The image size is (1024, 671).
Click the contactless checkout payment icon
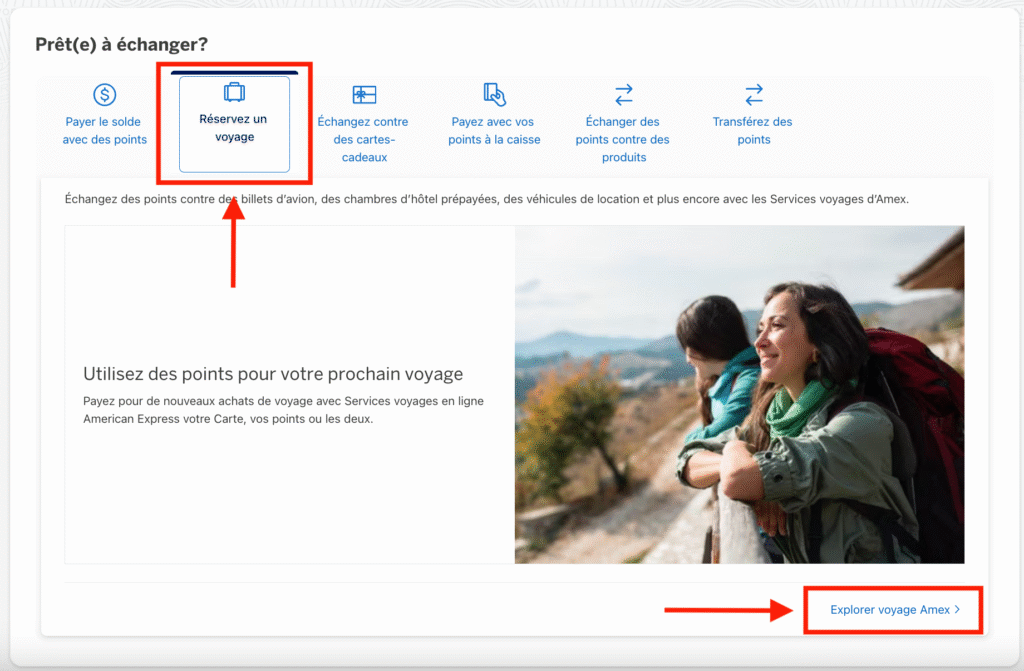pos(493,93)
